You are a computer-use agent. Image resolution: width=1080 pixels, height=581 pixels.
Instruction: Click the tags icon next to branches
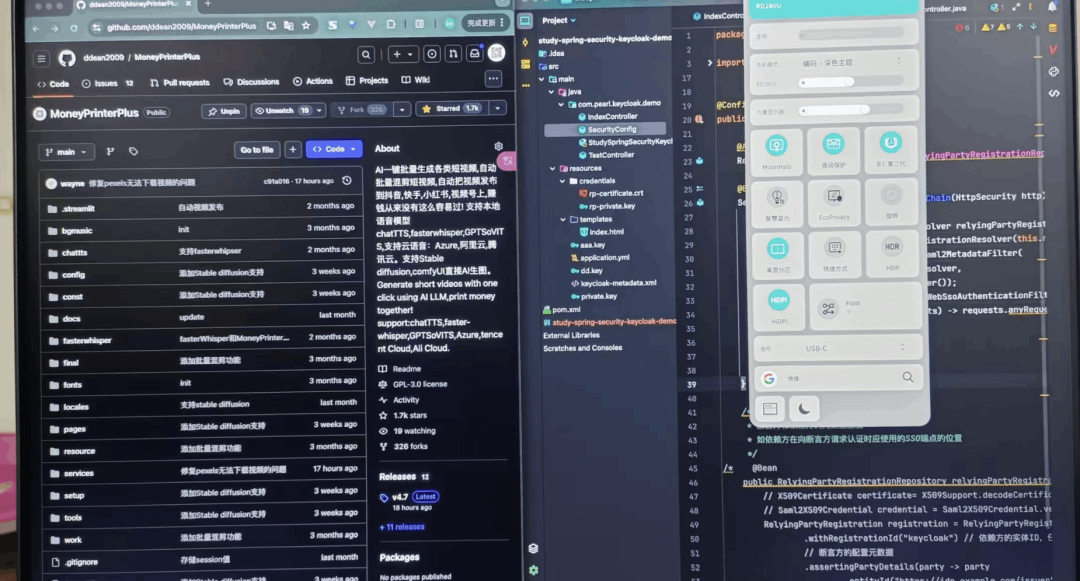[x=134, y=151]
